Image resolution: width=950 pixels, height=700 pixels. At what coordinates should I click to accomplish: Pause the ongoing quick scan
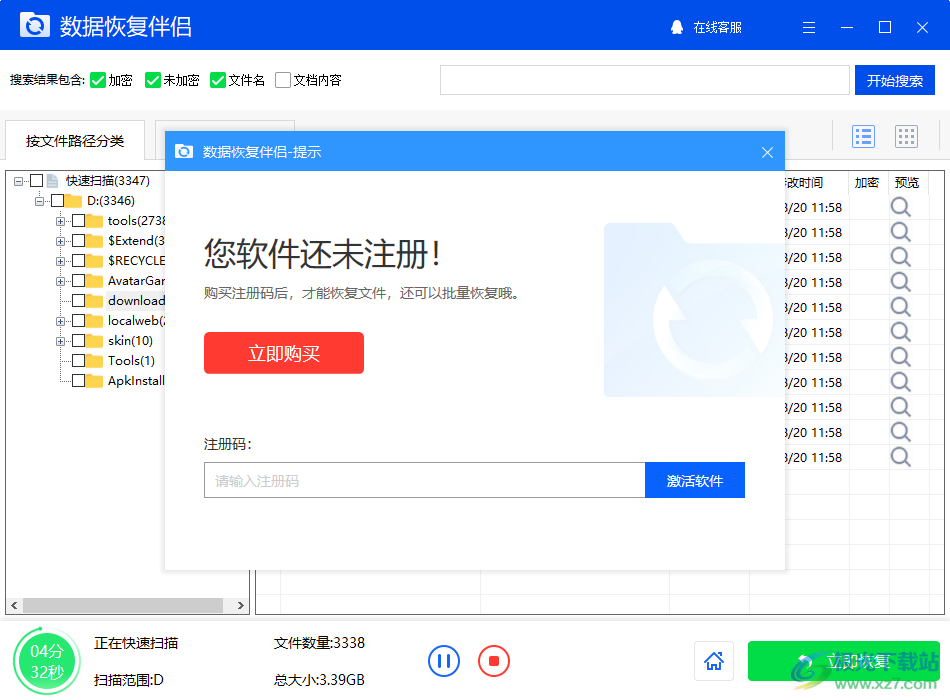click(x=444, y=661)
